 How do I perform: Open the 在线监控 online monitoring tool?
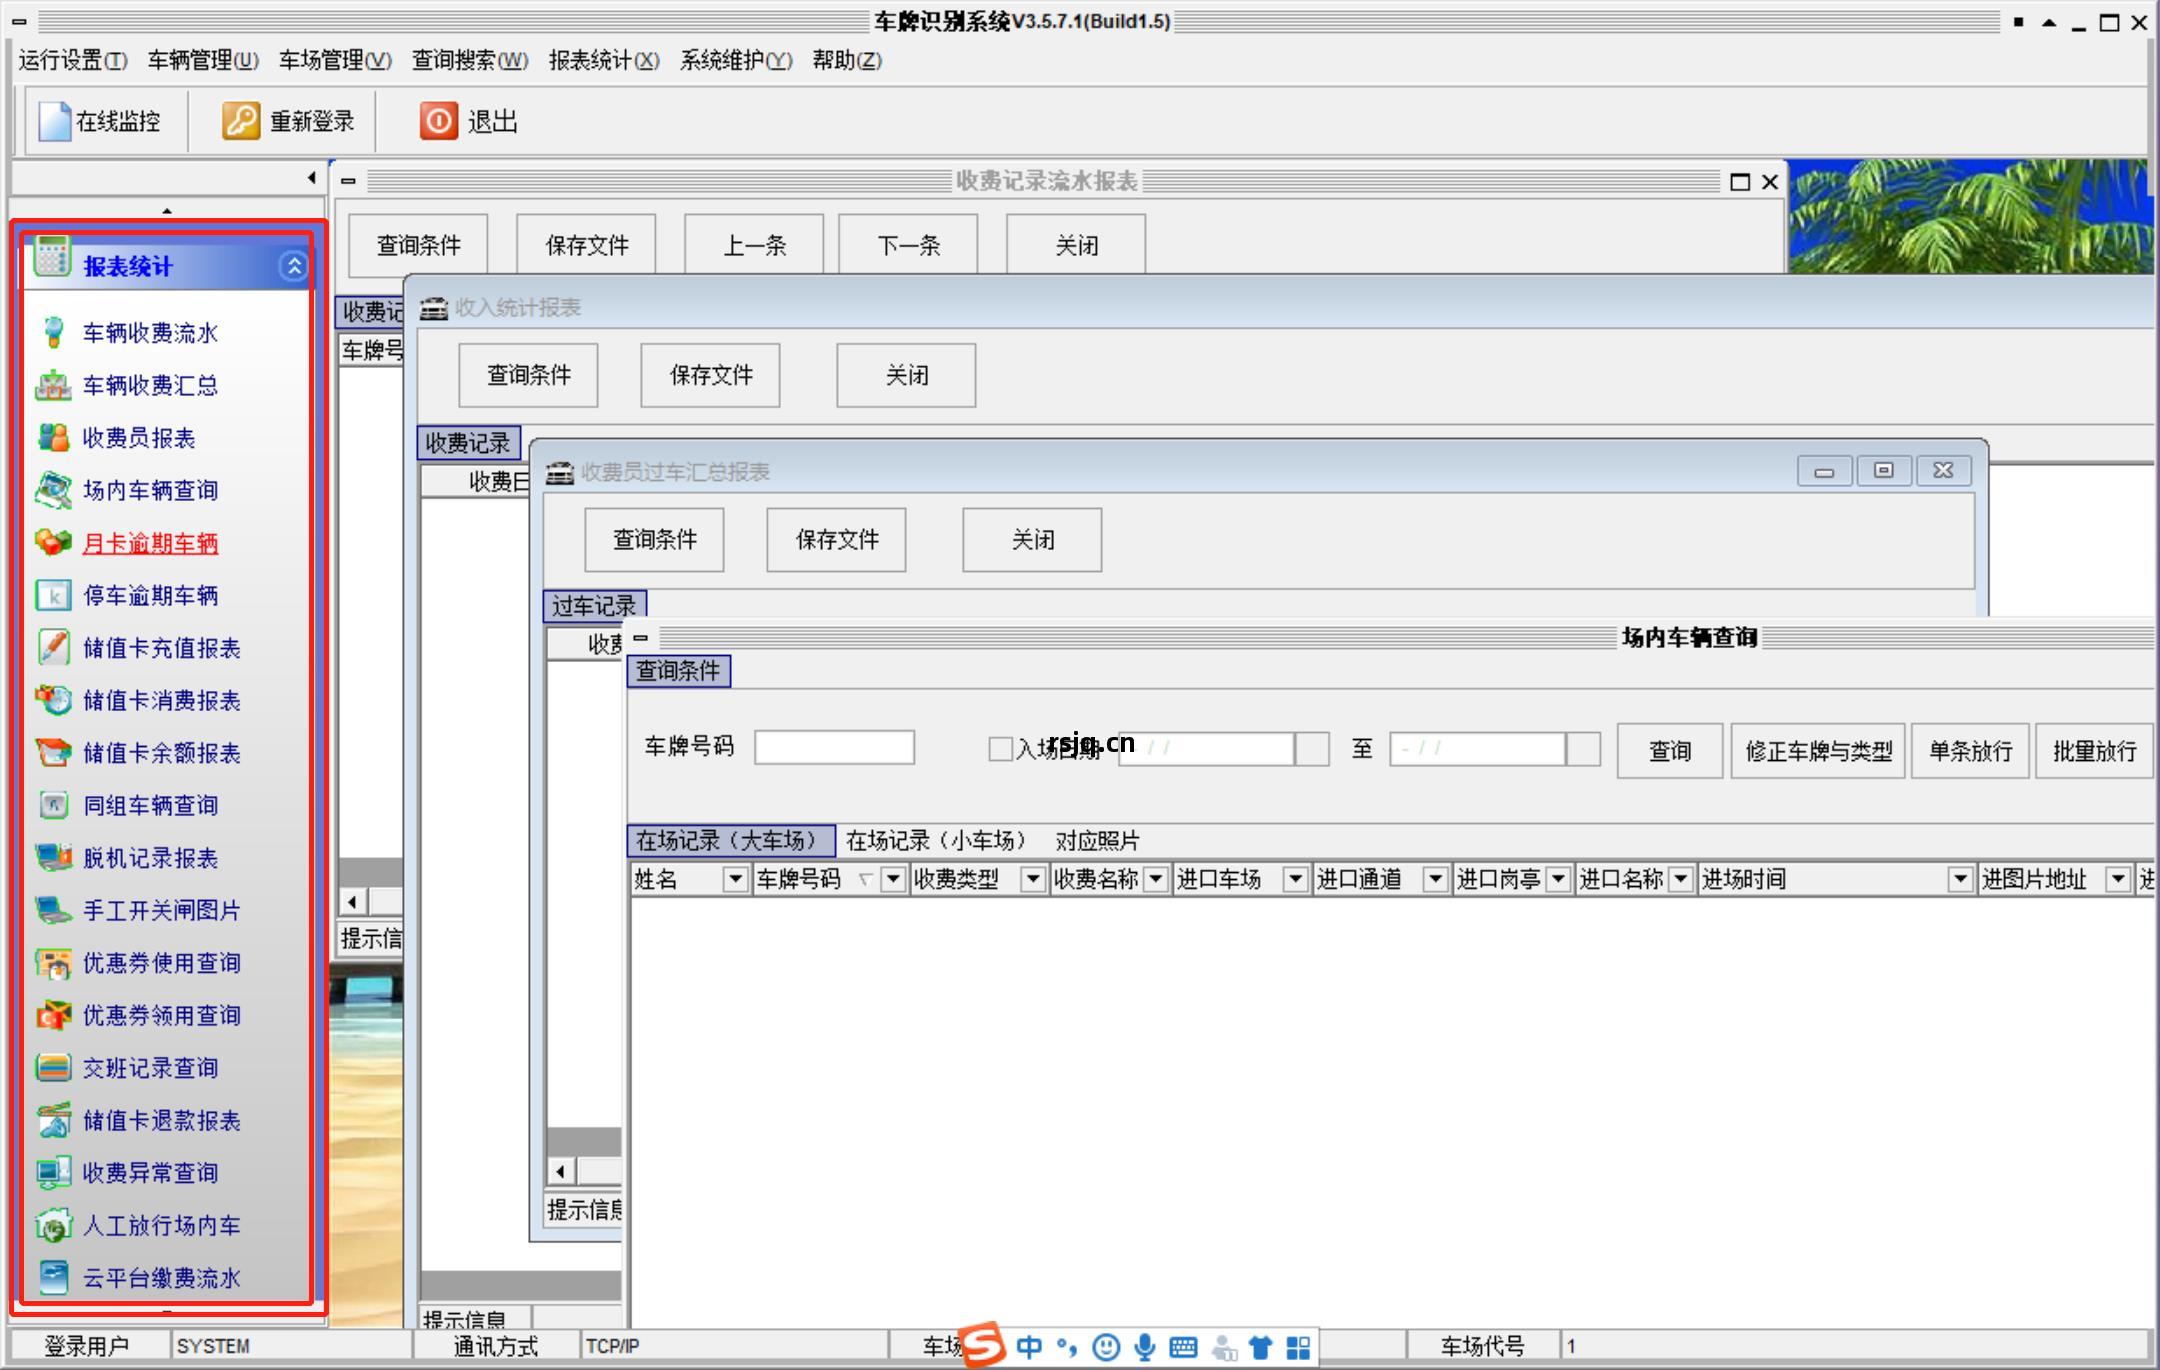(x=104, y=121)
